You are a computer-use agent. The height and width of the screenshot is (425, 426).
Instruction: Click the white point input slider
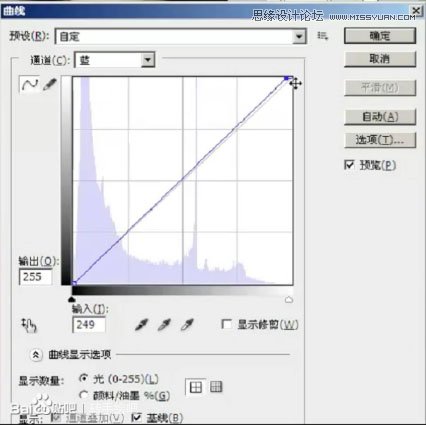coord(289,300)
